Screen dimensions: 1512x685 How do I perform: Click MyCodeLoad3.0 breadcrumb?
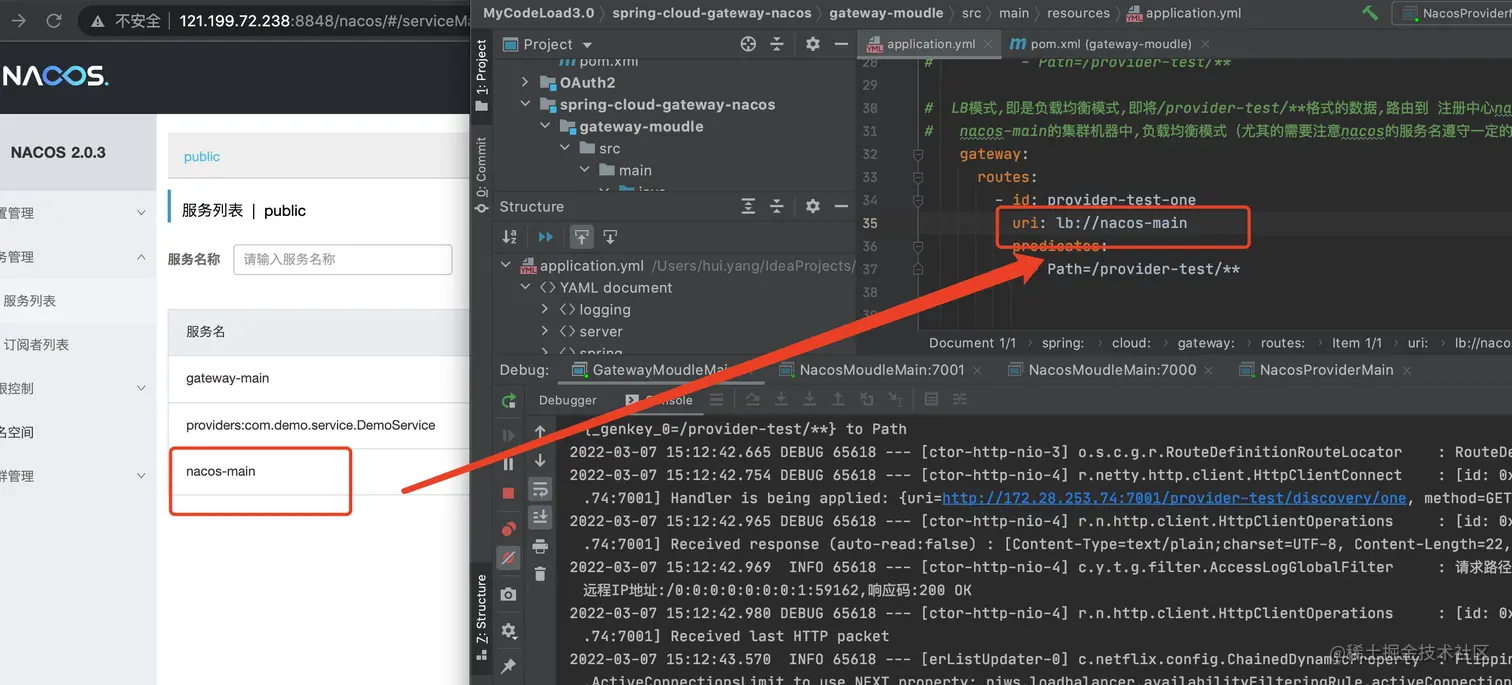pyautogui.click(x=538, y=13)
